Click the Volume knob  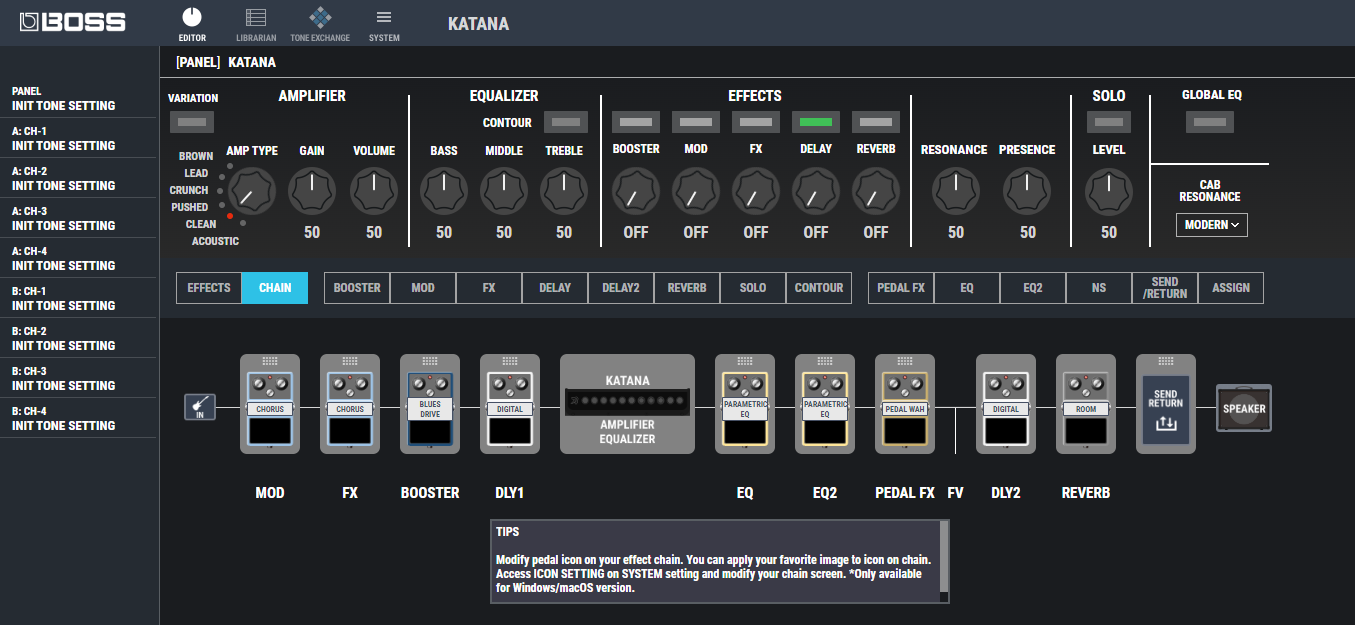pyautogui.click(x=373, y=190)
